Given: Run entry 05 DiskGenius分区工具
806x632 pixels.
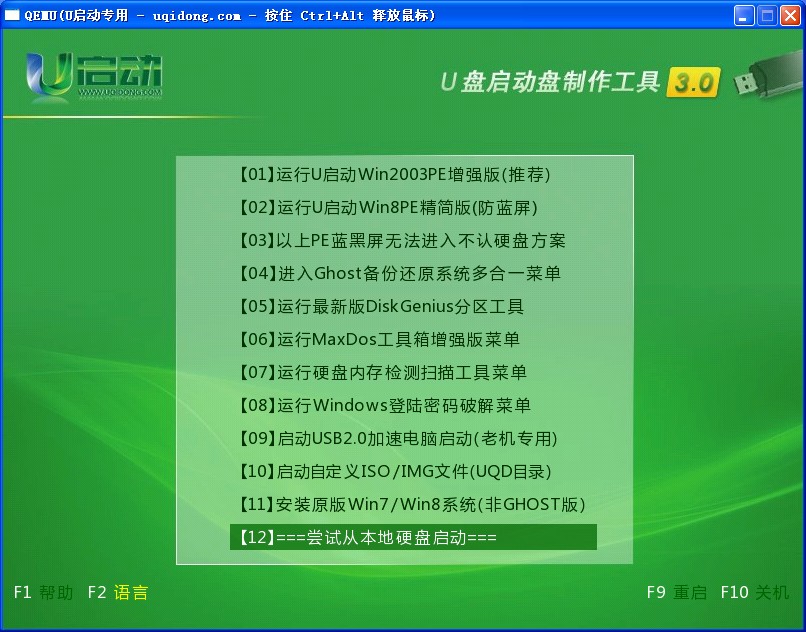Looking at the screenshot, I should click(381, 306).
